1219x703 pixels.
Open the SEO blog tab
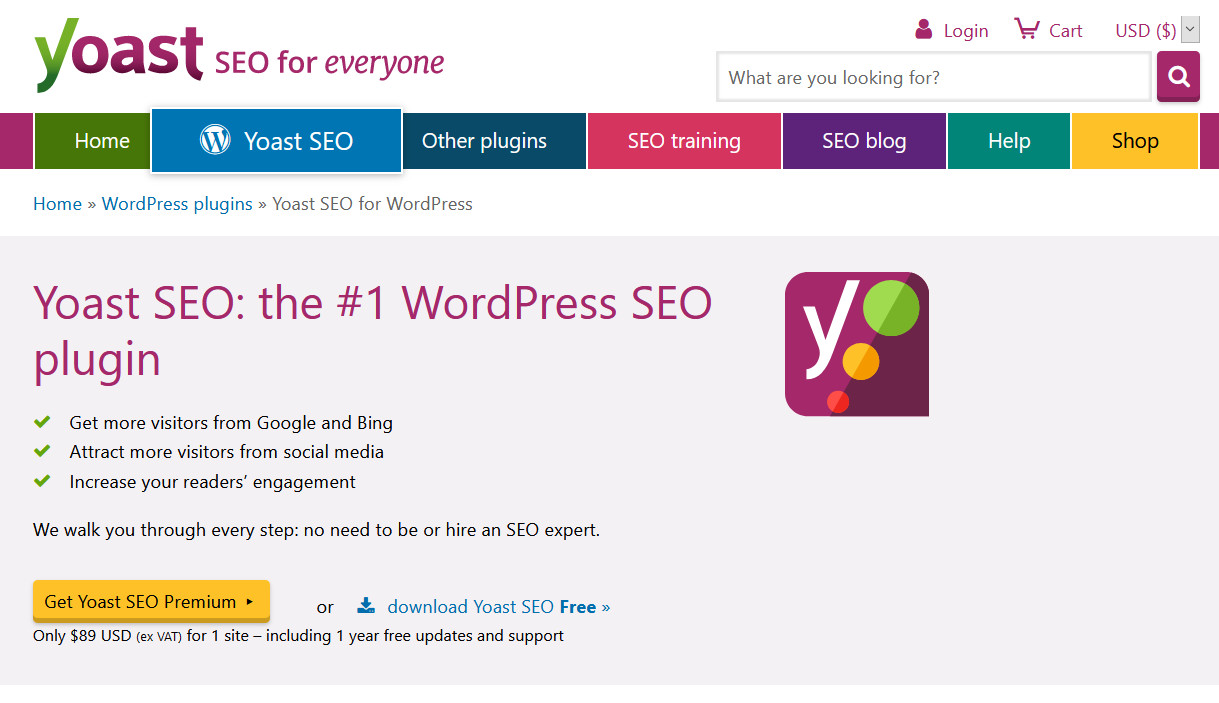point(864,141)
